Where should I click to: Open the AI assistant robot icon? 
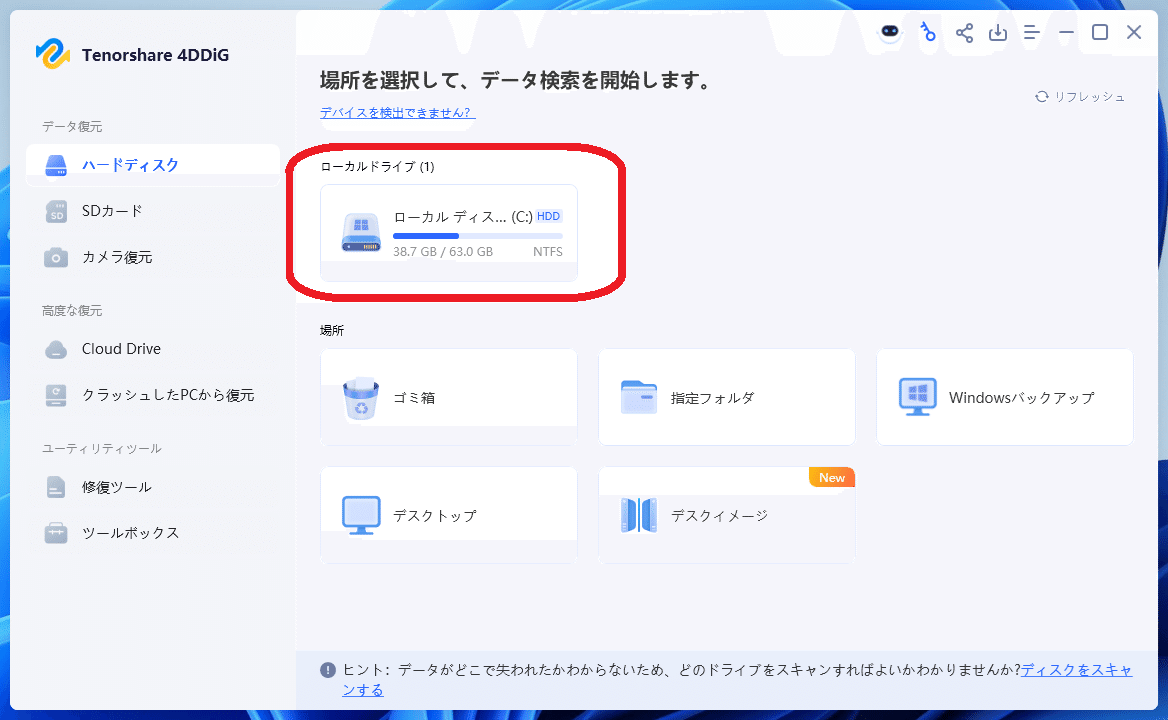(889, 33)
